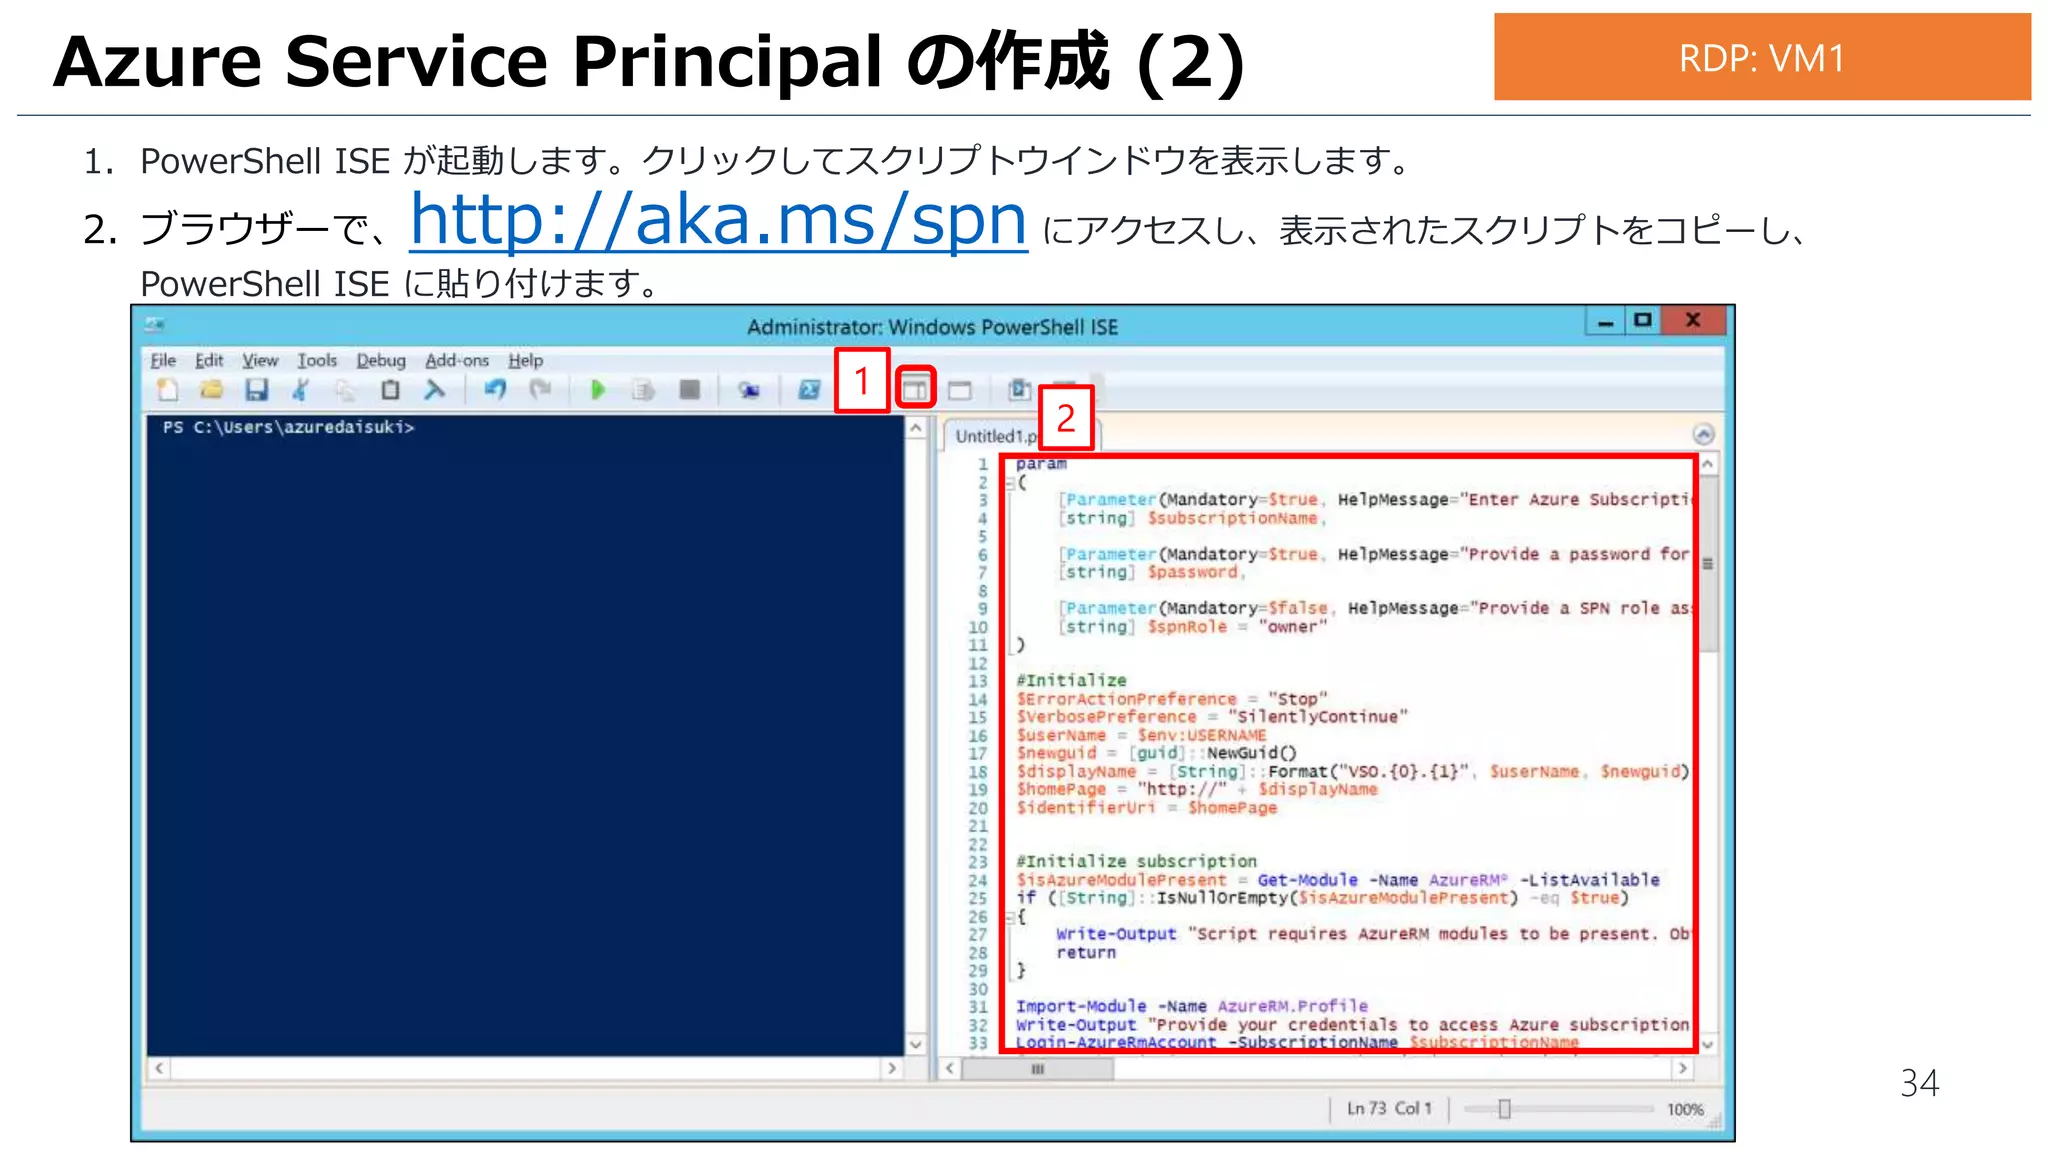Click the 'param' keyword on line 1
Image resolution: width=2048 pixels, height=1152 pixels.
click(1041, 463)
